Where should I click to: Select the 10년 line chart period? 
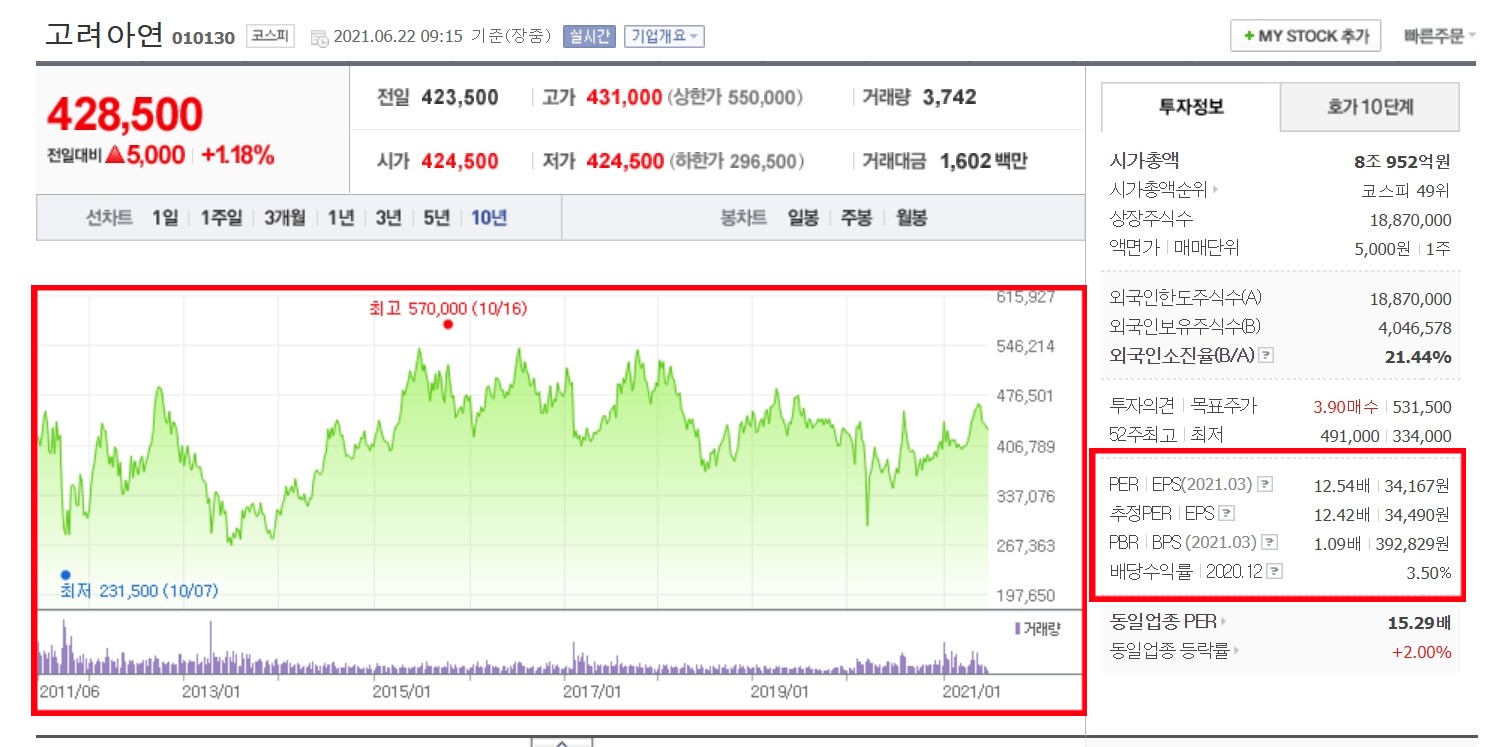[489, 218]
